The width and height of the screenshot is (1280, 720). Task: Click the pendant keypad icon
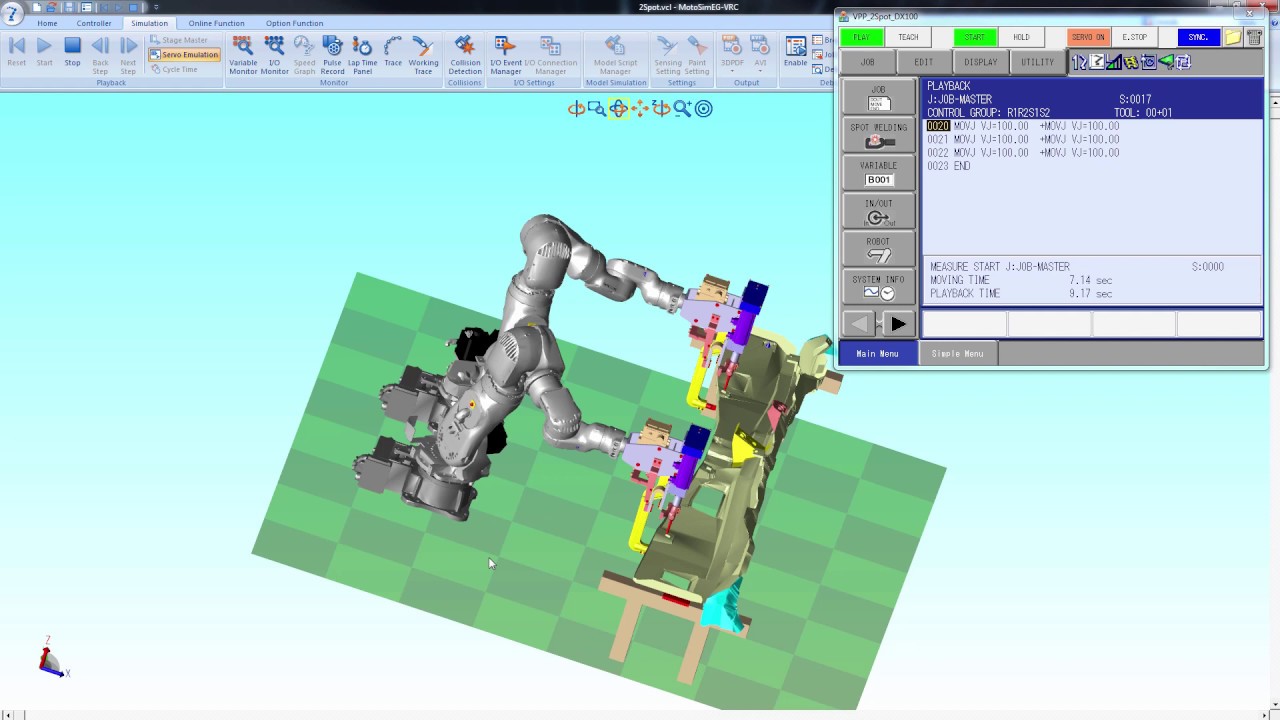(x=1254, y=37)
